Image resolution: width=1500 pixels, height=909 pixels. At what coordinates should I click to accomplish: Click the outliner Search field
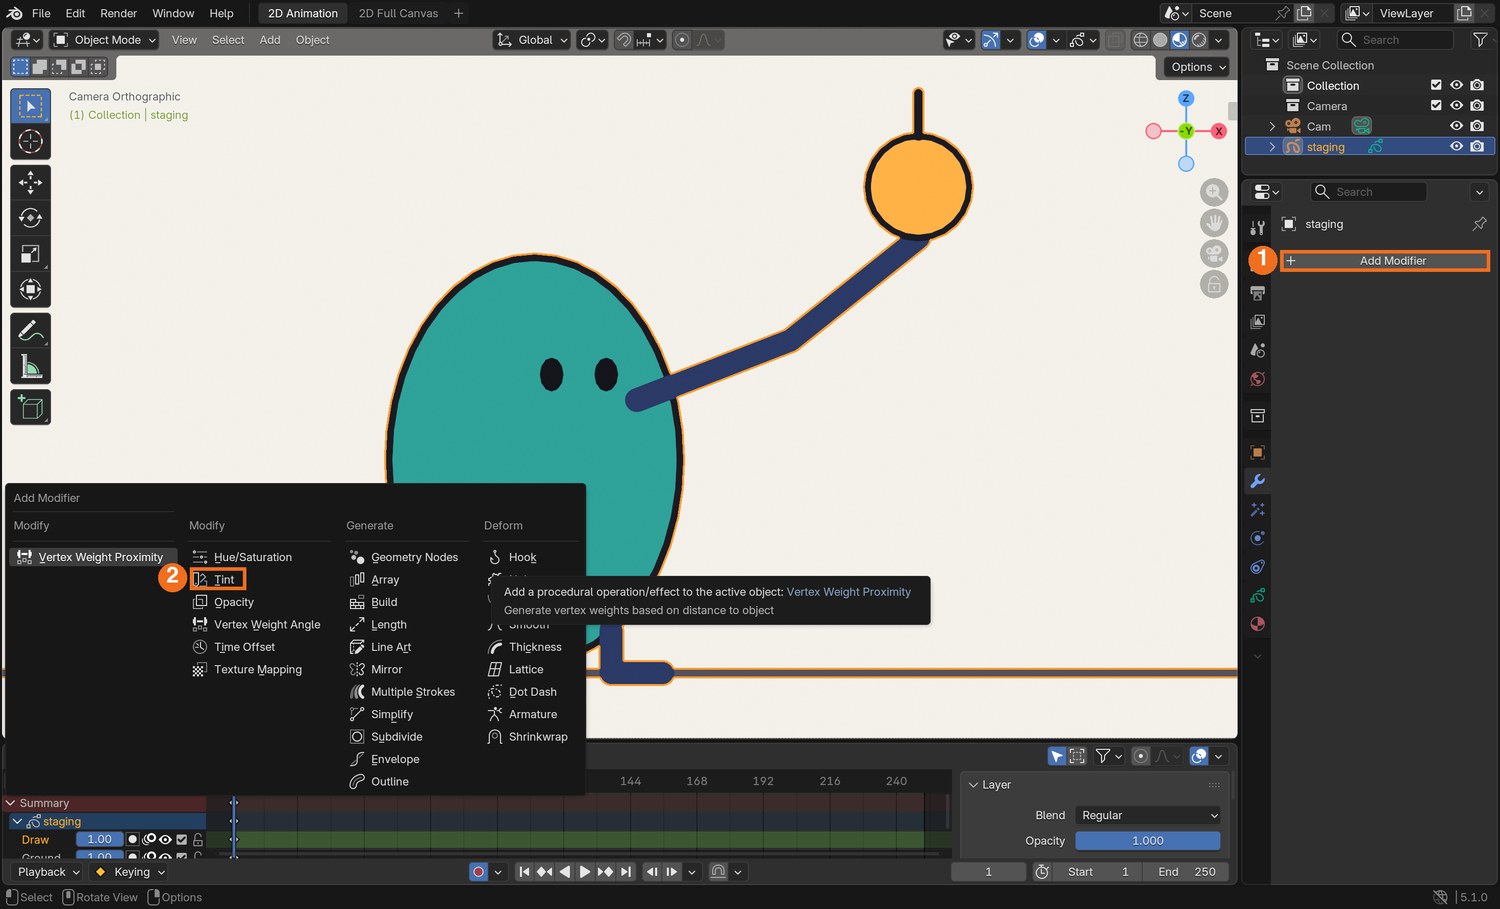(x=1396, y=40)
